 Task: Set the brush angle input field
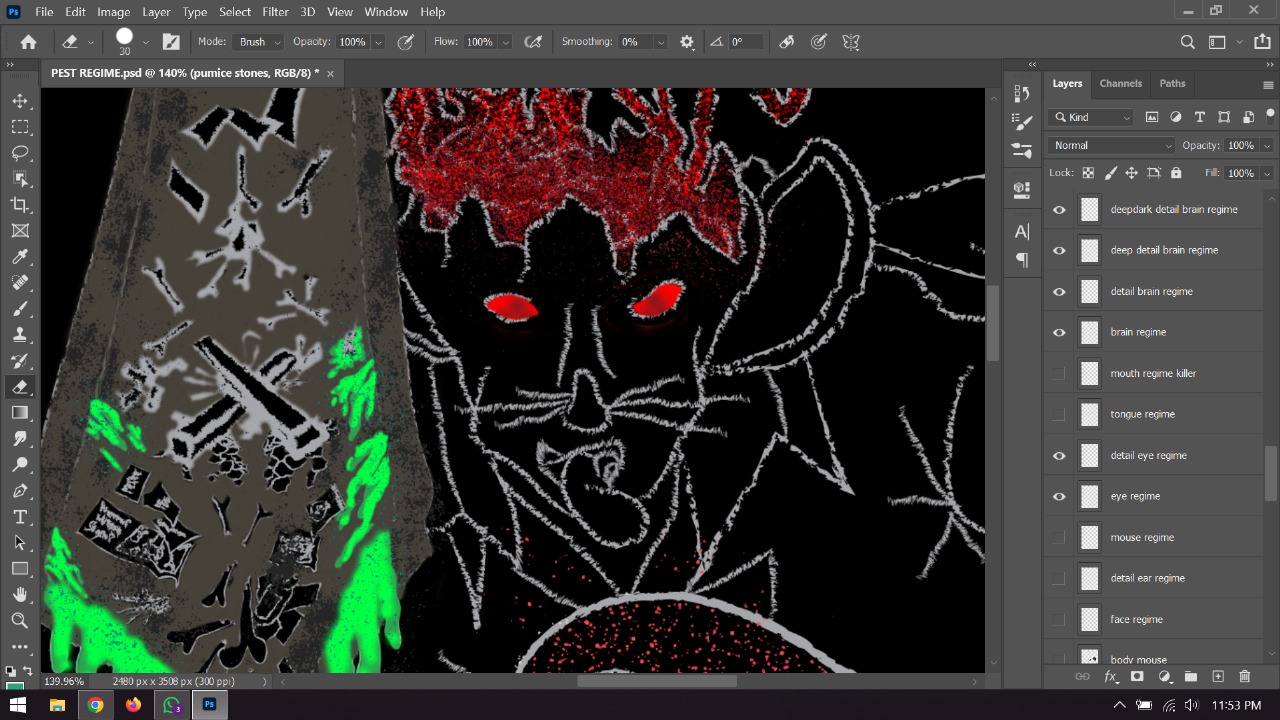tap(745, 42)
